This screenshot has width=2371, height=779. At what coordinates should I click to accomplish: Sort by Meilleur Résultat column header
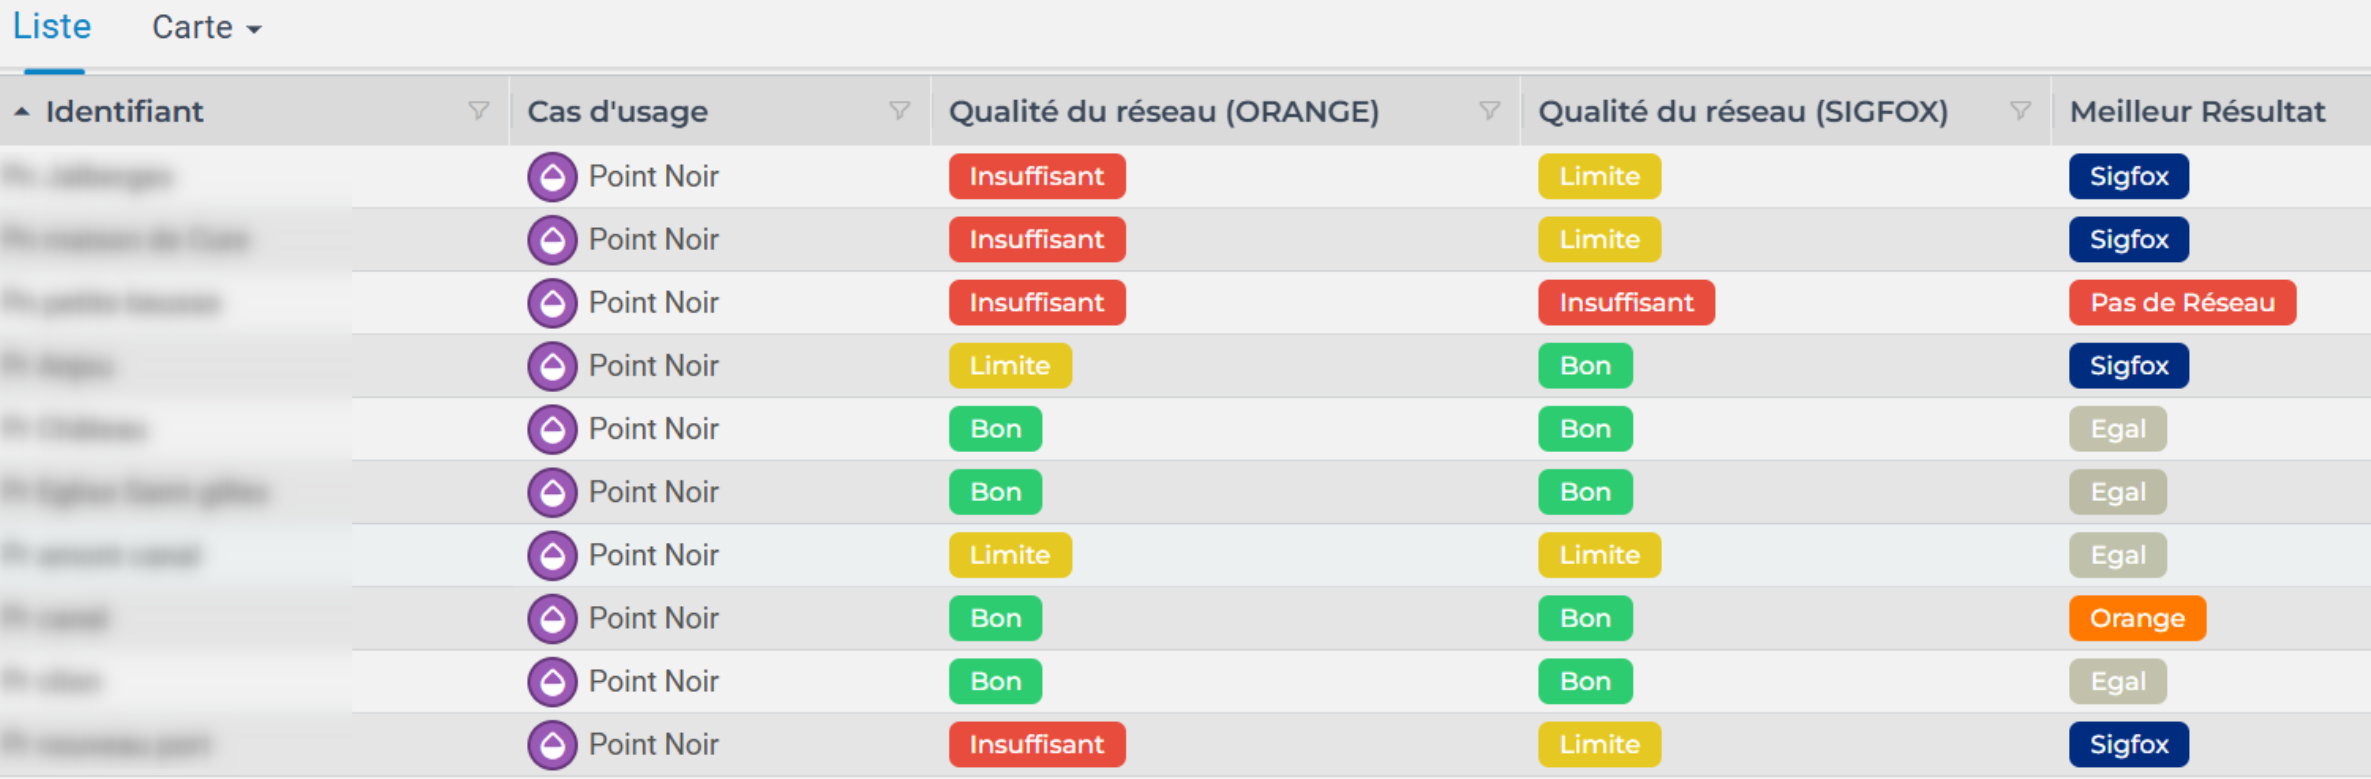pos(2197,112)
